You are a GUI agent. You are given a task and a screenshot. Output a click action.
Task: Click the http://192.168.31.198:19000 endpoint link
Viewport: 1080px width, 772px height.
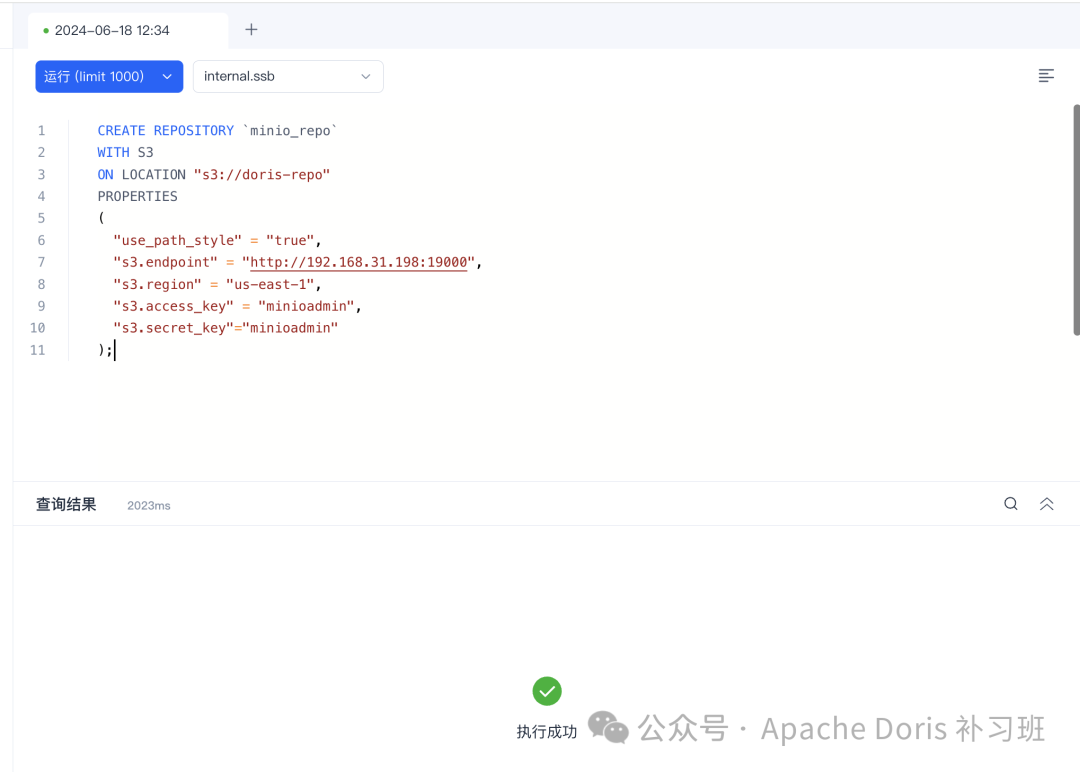click(x=359, y=262)
